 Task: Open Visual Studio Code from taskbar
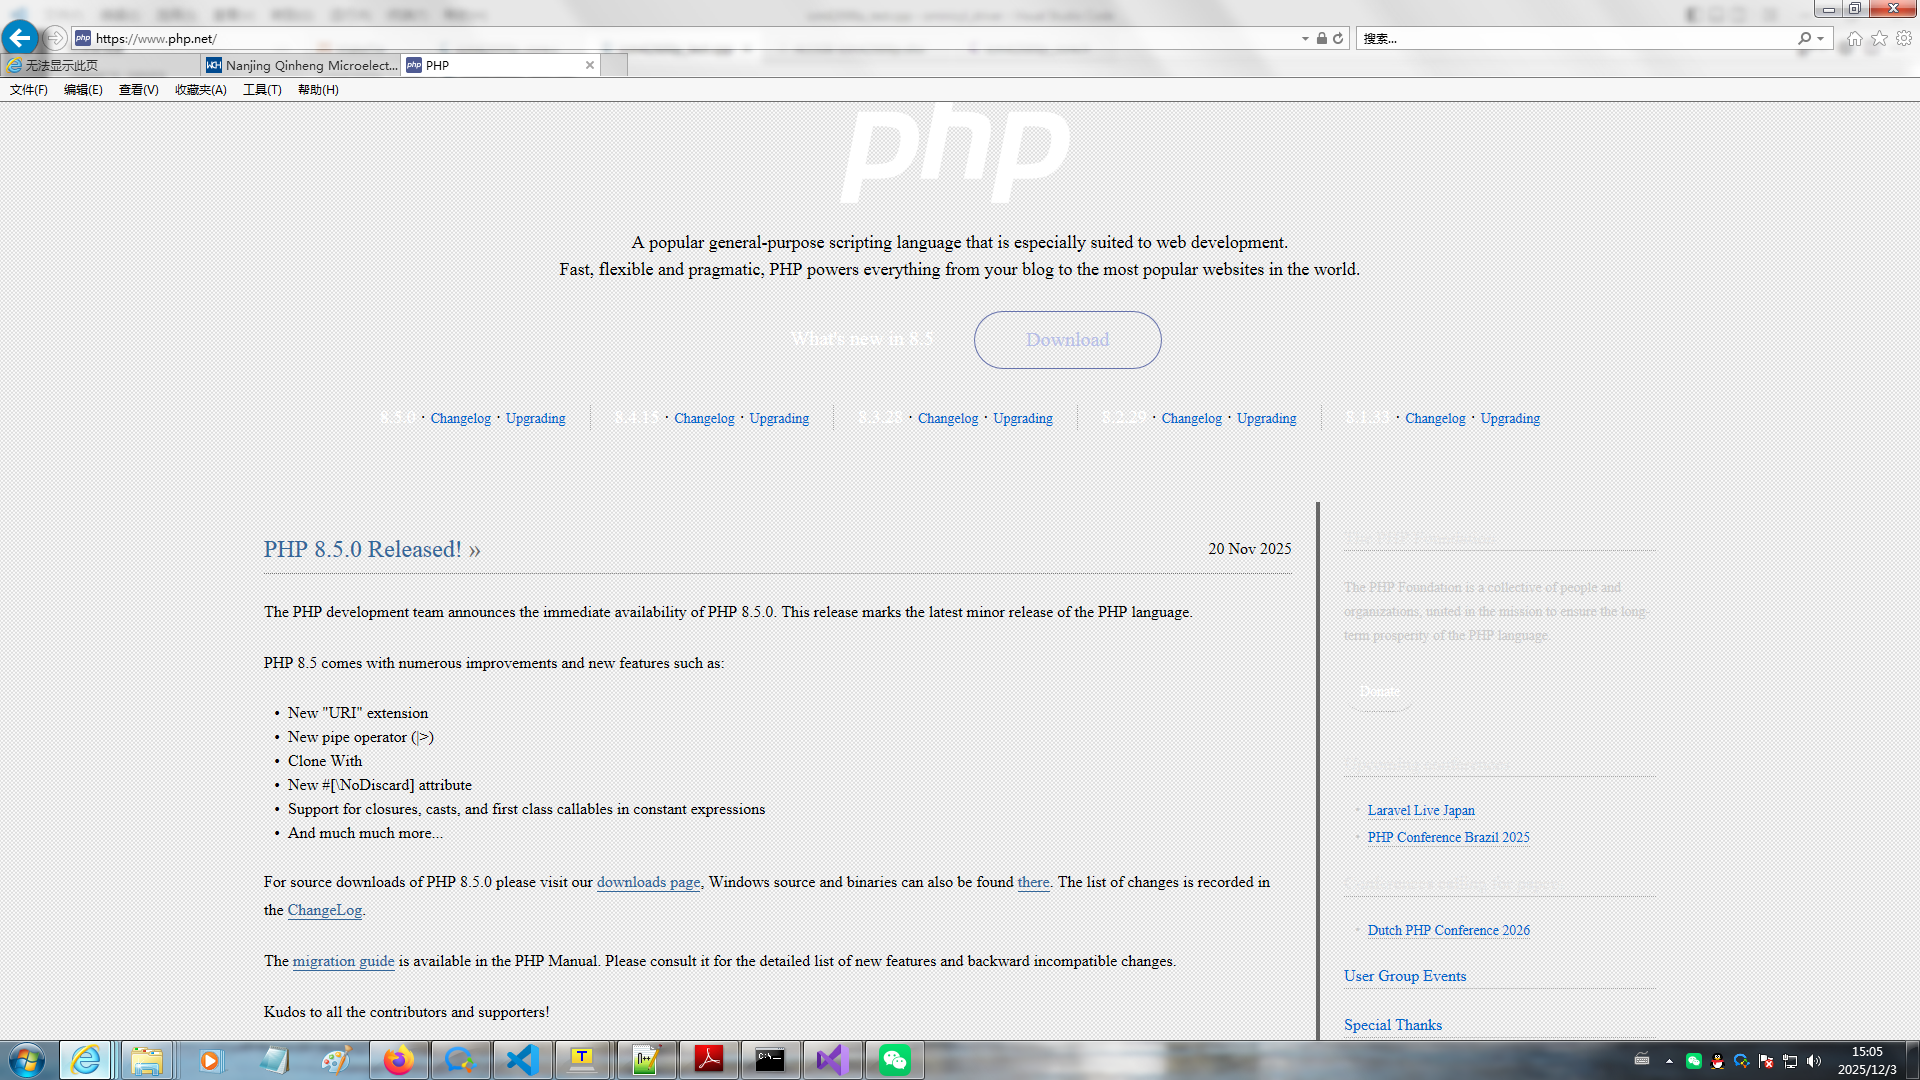522,1060
